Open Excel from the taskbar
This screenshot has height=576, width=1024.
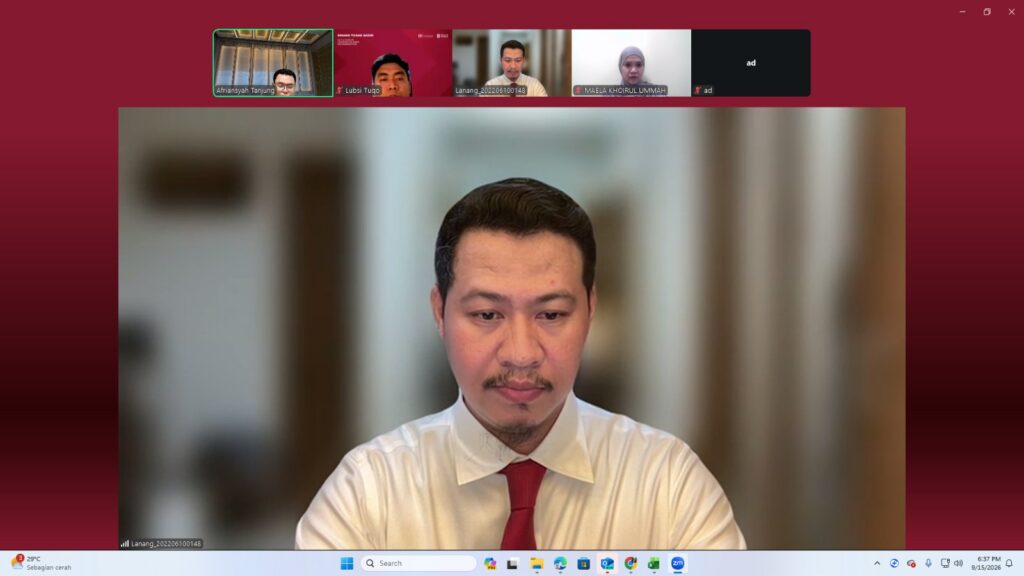654,563
